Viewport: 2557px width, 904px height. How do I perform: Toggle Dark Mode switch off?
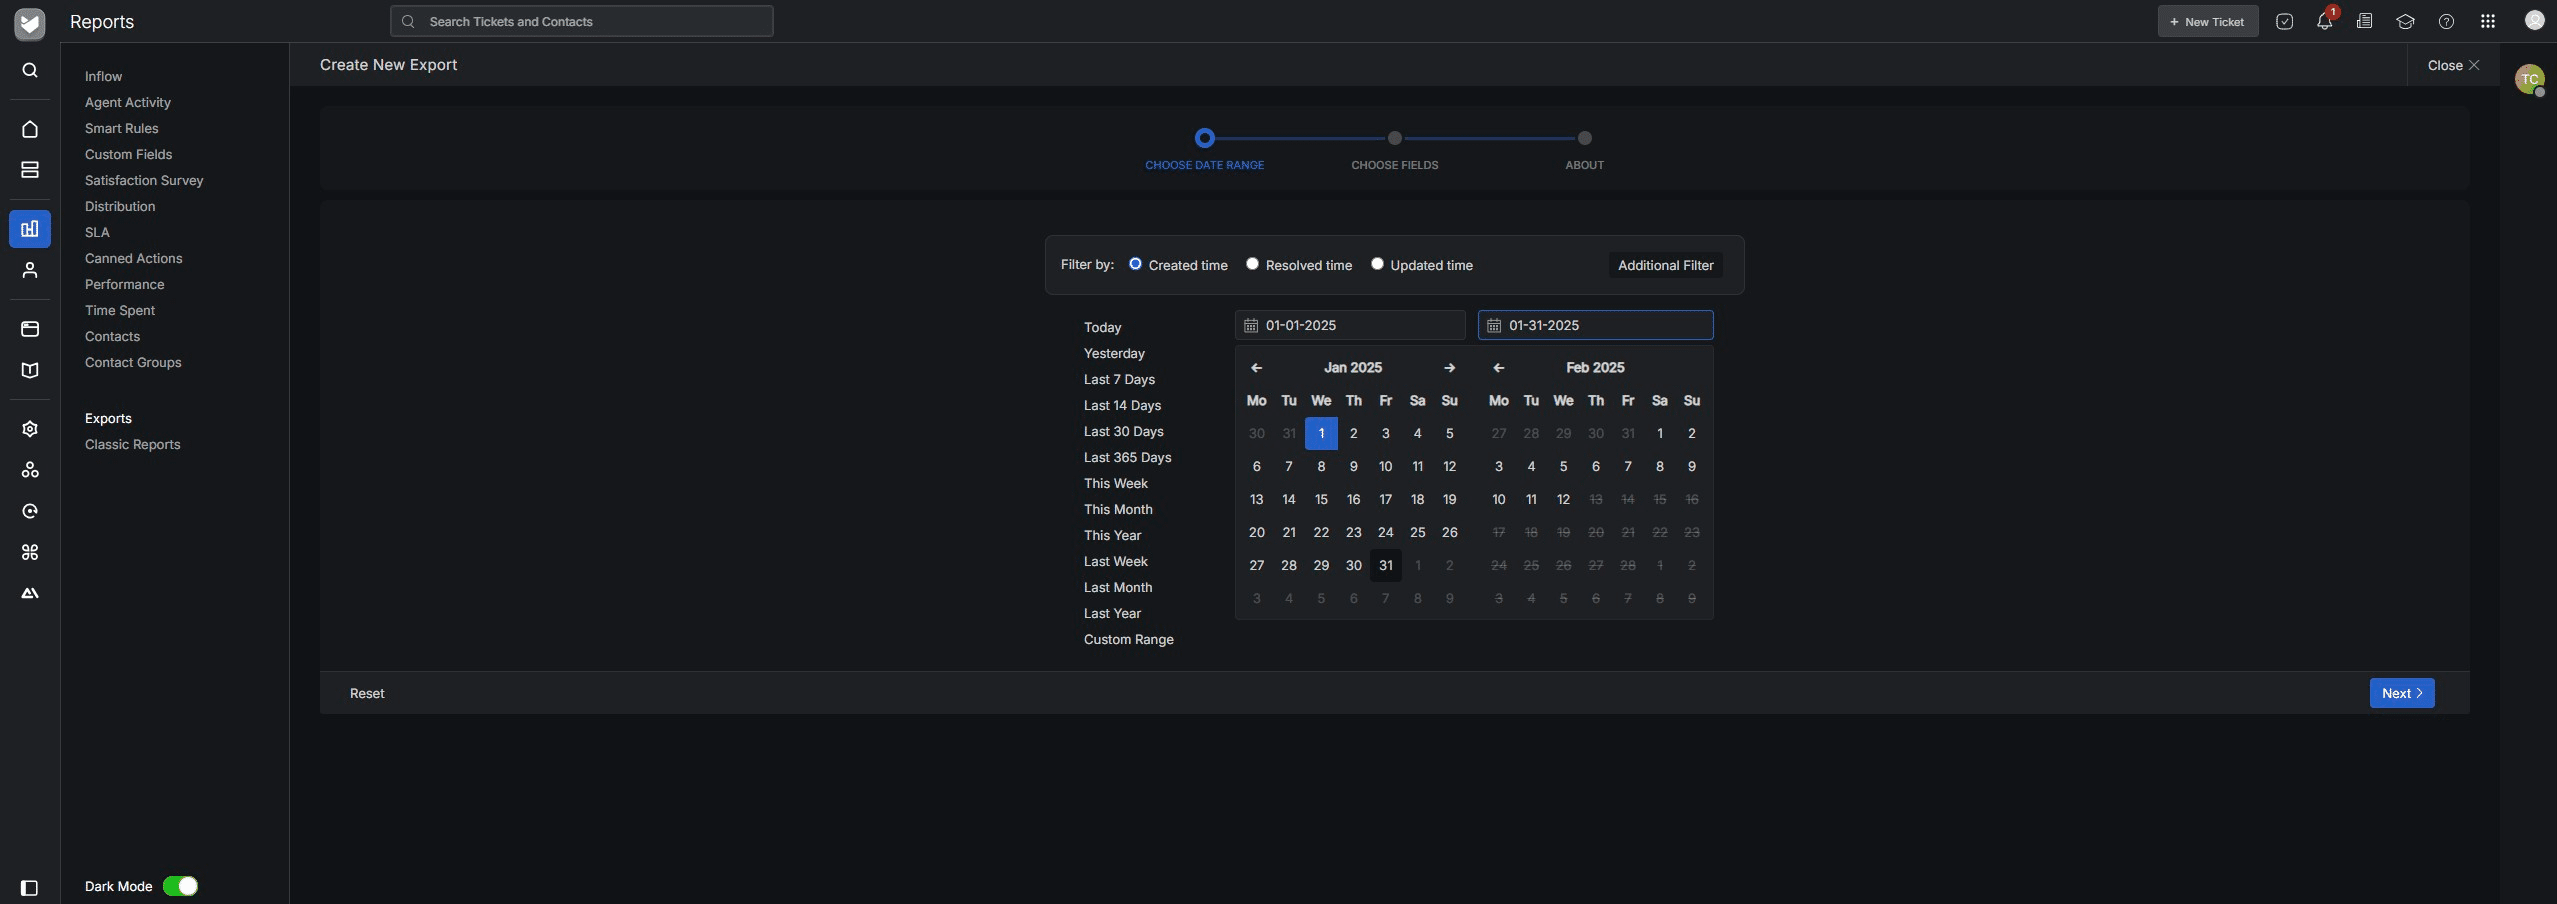click(x=181, y=886)
